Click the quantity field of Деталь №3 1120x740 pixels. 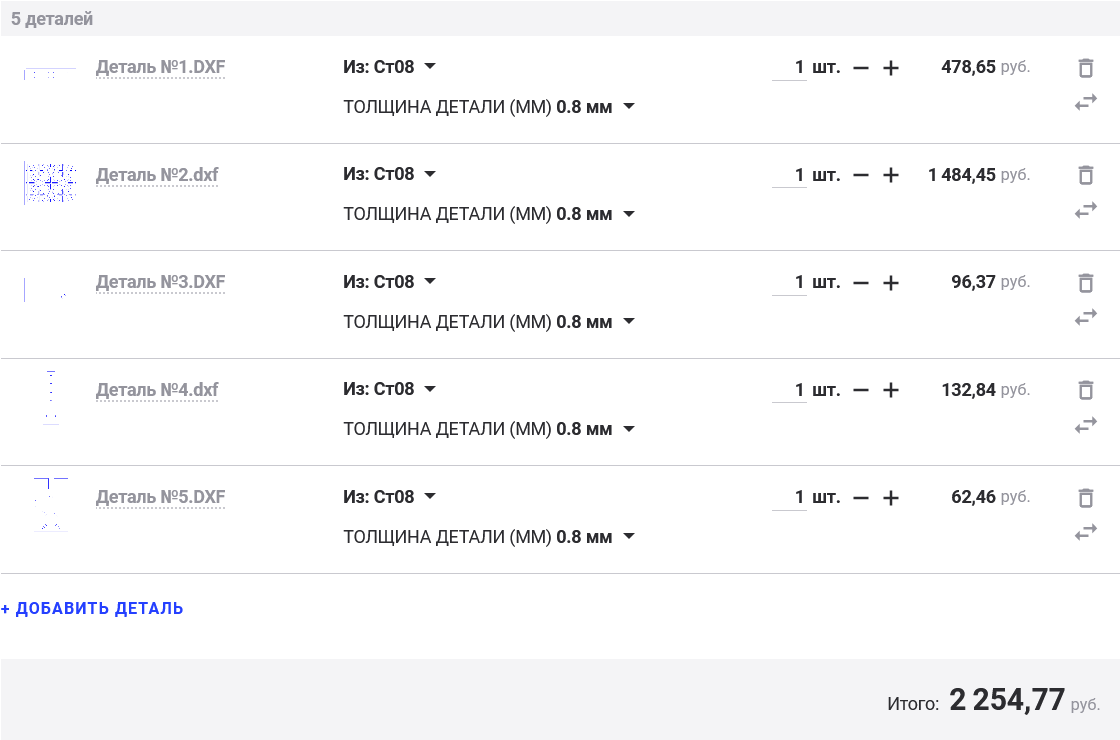coord(789,283)
